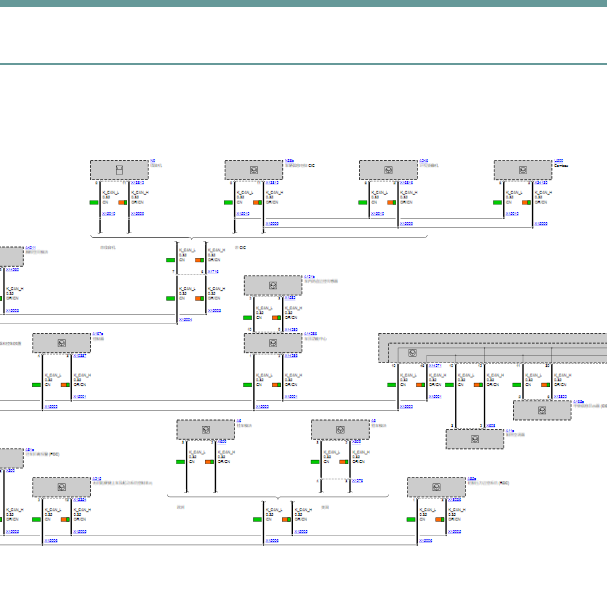Viewport: 607px width, 601px height.
Task: Click the K_CAN_H wire label under Combox
Action: coord(543,192)
